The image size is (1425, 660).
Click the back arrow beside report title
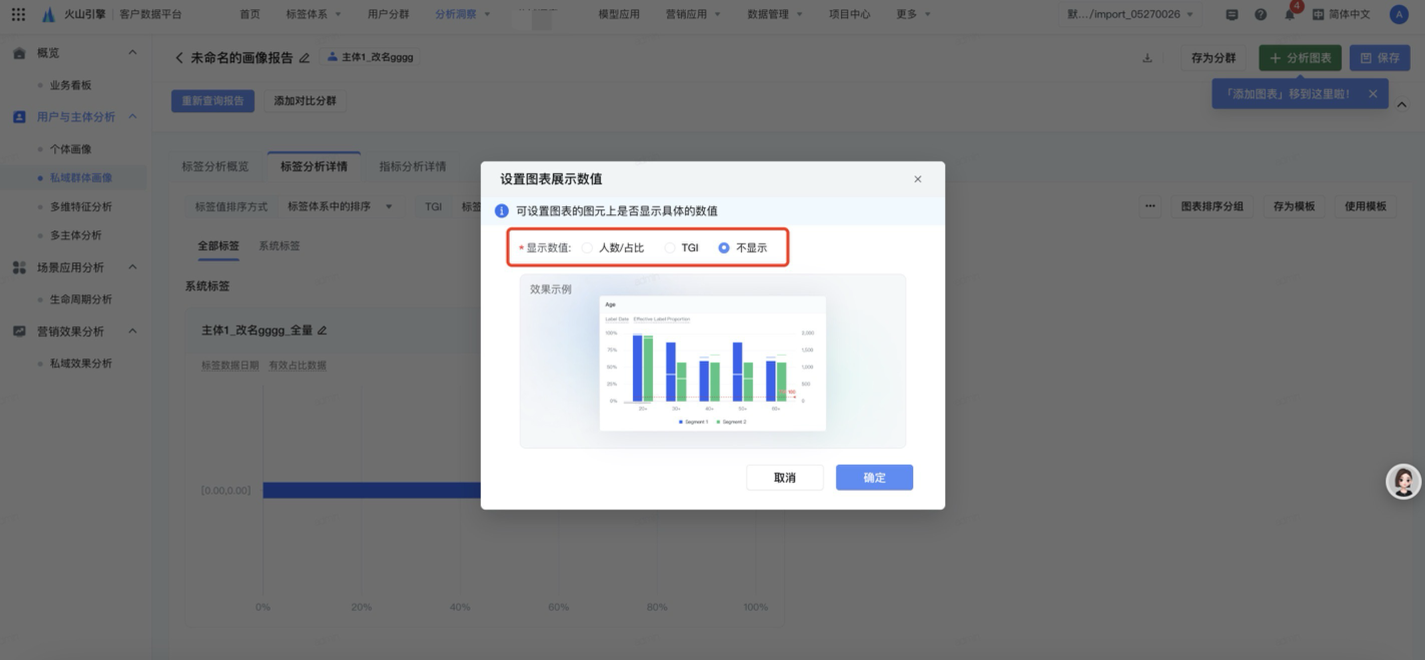tap(180, 58)
